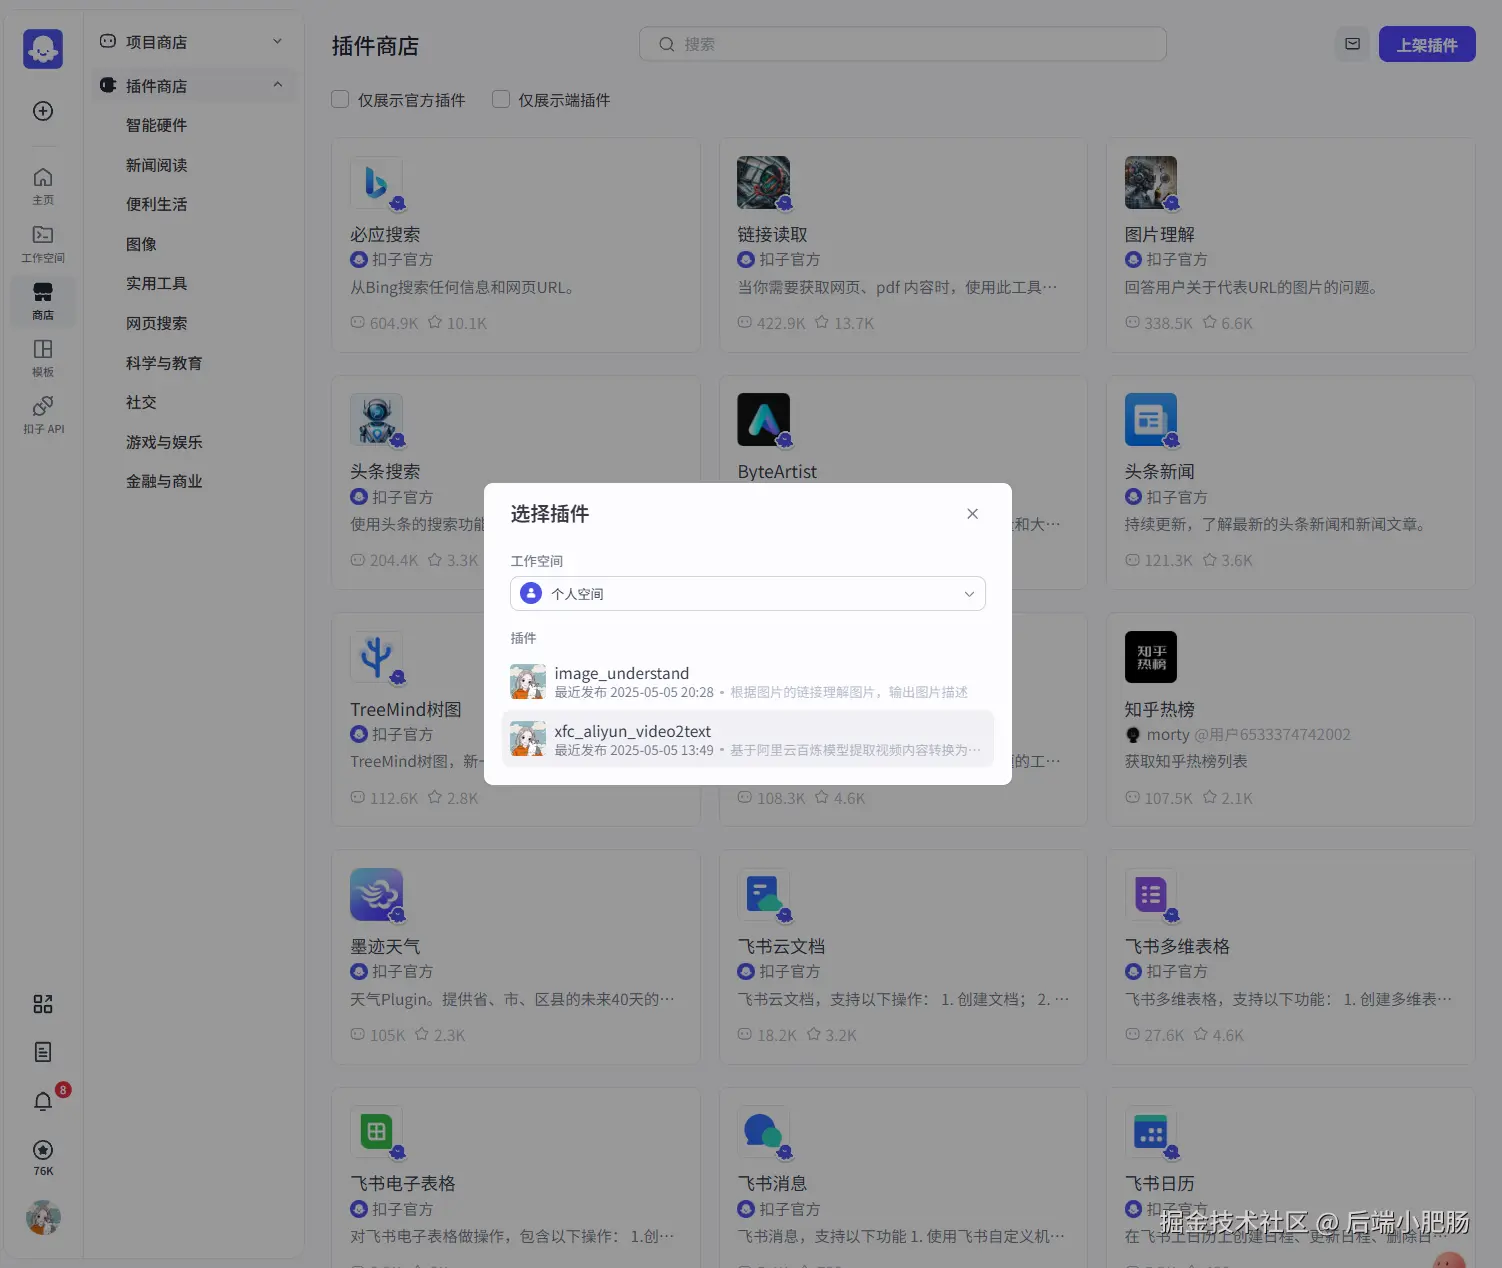Click the 搜索 input field
This screenshot has height=1268, width=1502.
pyautogui.click(x=903, y=44)
